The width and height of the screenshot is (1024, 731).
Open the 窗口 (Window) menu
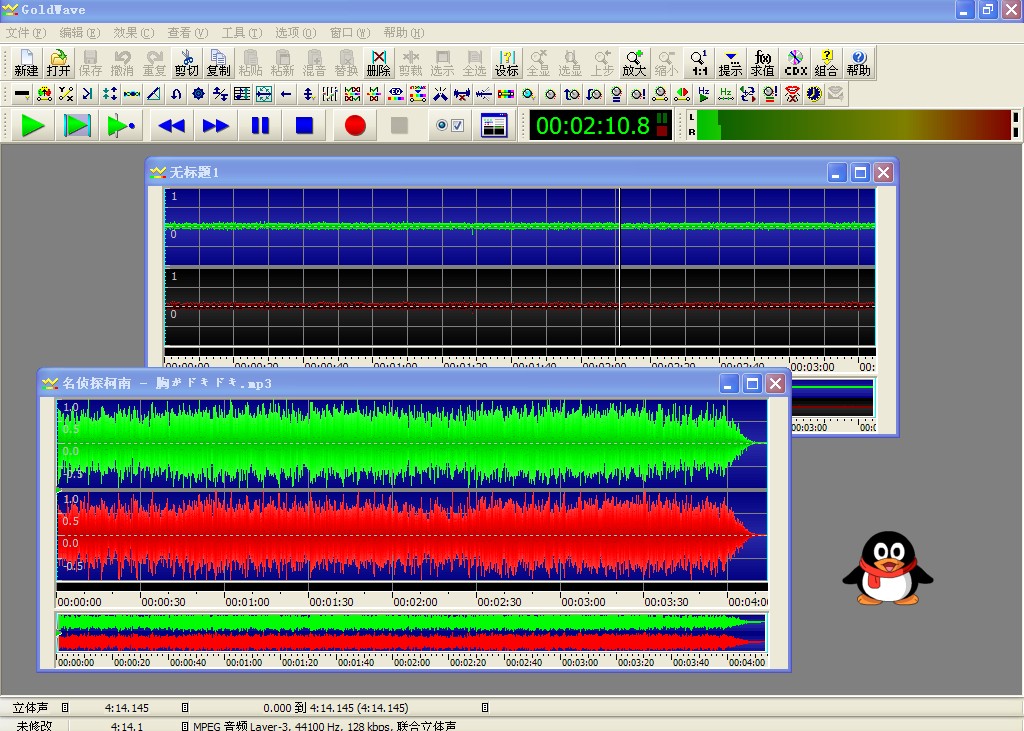pos(350,33)
